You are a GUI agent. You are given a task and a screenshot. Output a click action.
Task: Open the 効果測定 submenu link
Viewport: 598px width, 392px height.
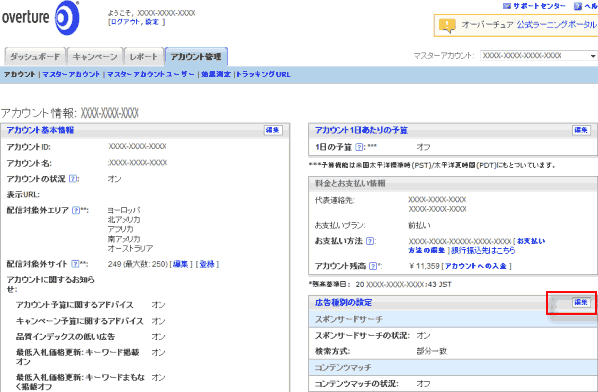(x=216, y=74)
